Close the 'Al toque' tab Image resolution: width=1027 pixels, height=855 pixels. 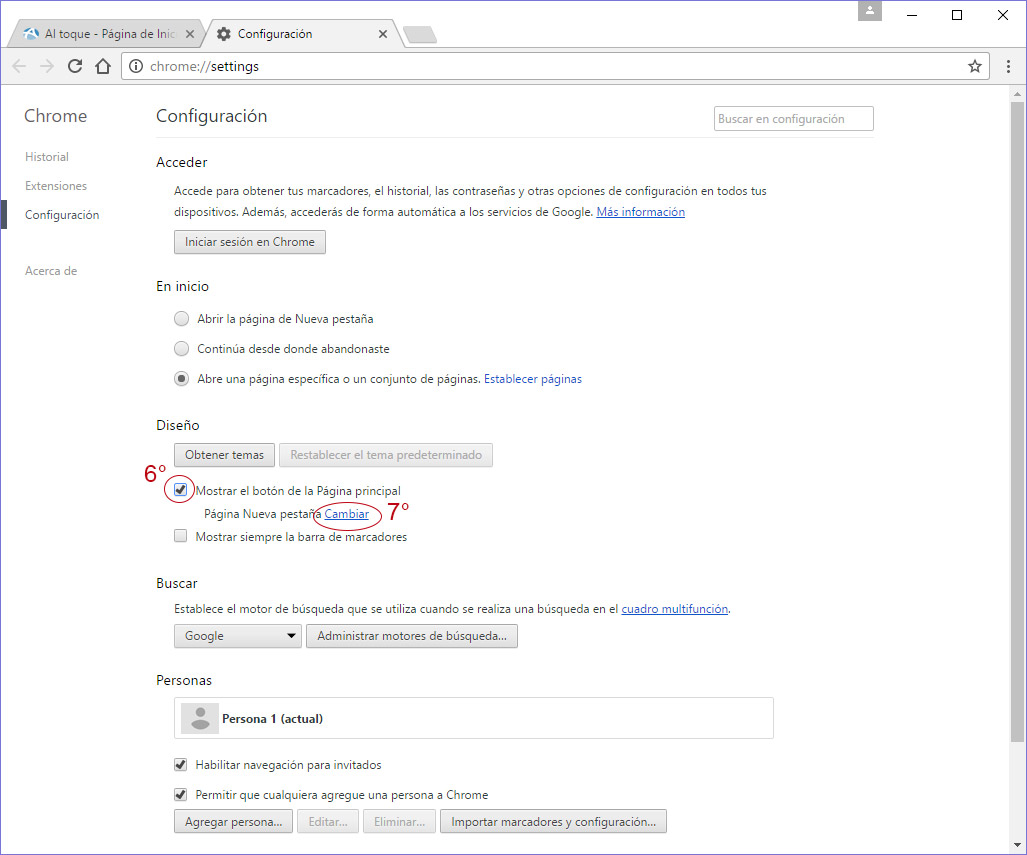coord(190,34)
